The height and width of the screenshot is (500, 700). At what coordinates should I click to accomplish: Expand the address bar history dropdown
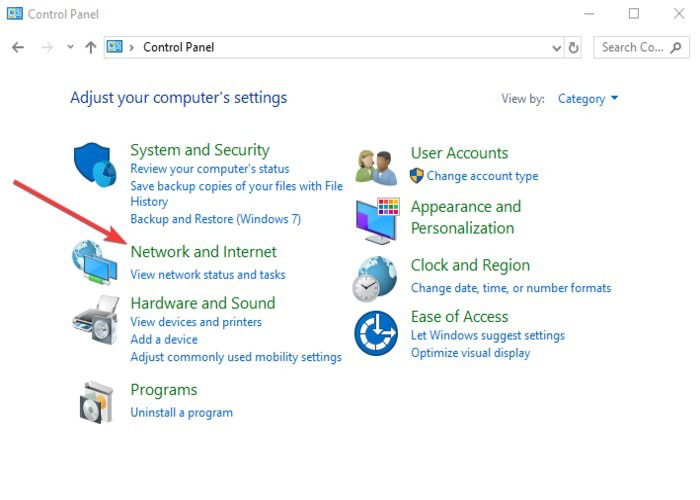[x=556, y=48]
